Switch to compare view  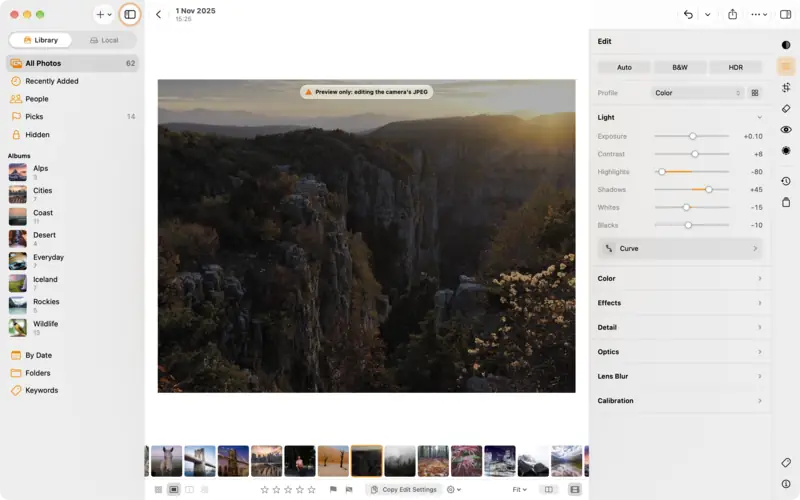[189, 489]
